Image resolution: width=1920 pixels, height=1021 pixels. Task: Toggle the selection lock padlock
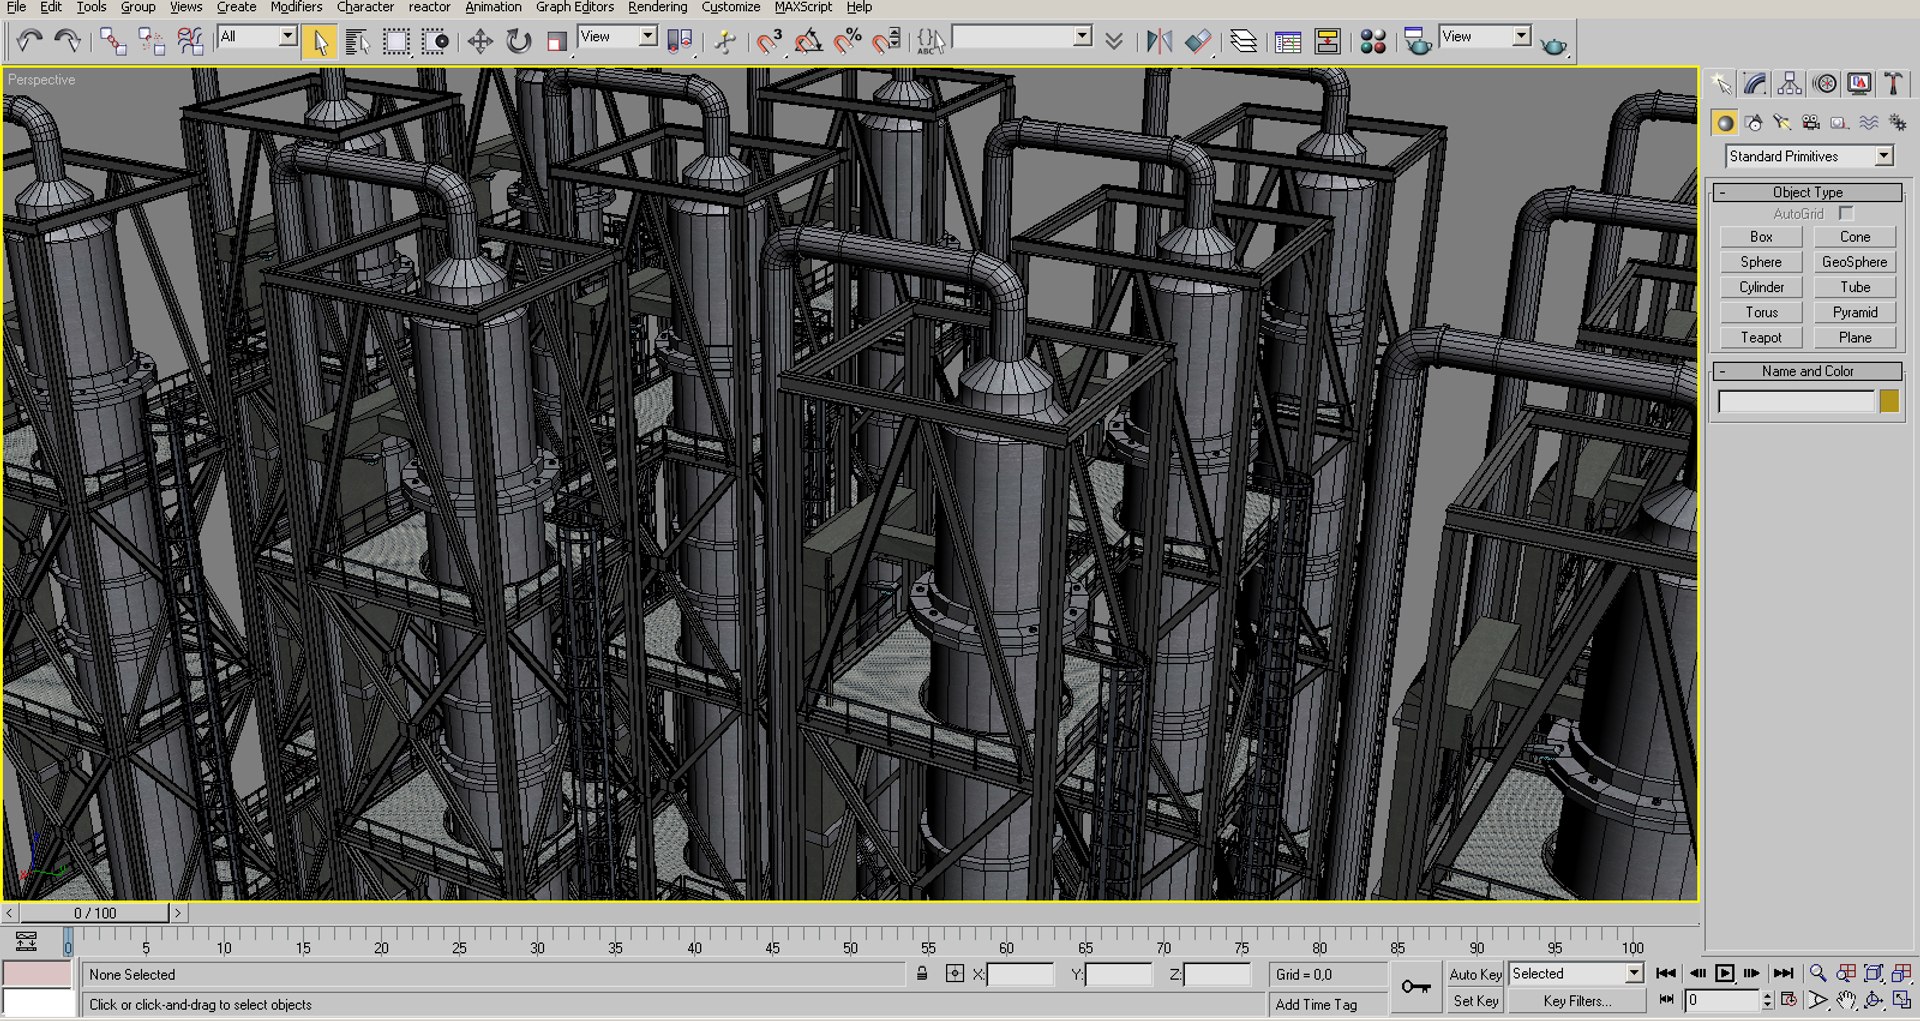point(922,974)
